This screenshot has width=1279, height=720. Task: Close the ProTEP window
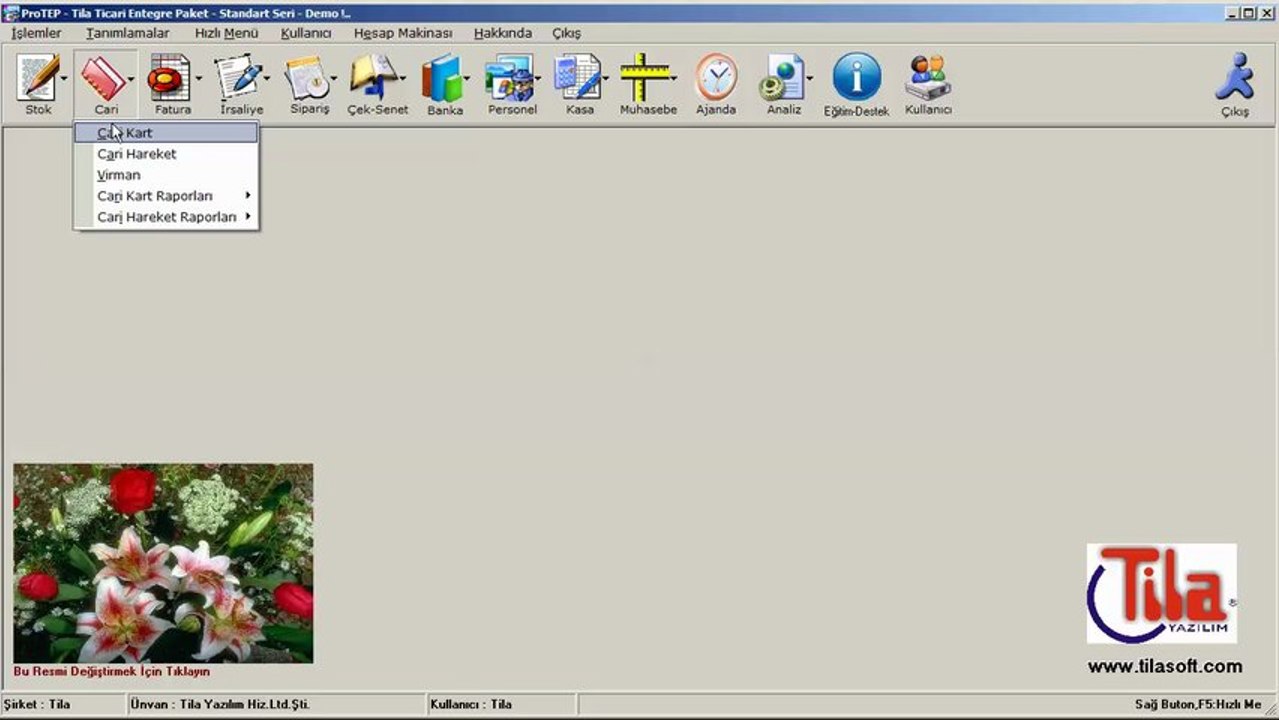1267,12
